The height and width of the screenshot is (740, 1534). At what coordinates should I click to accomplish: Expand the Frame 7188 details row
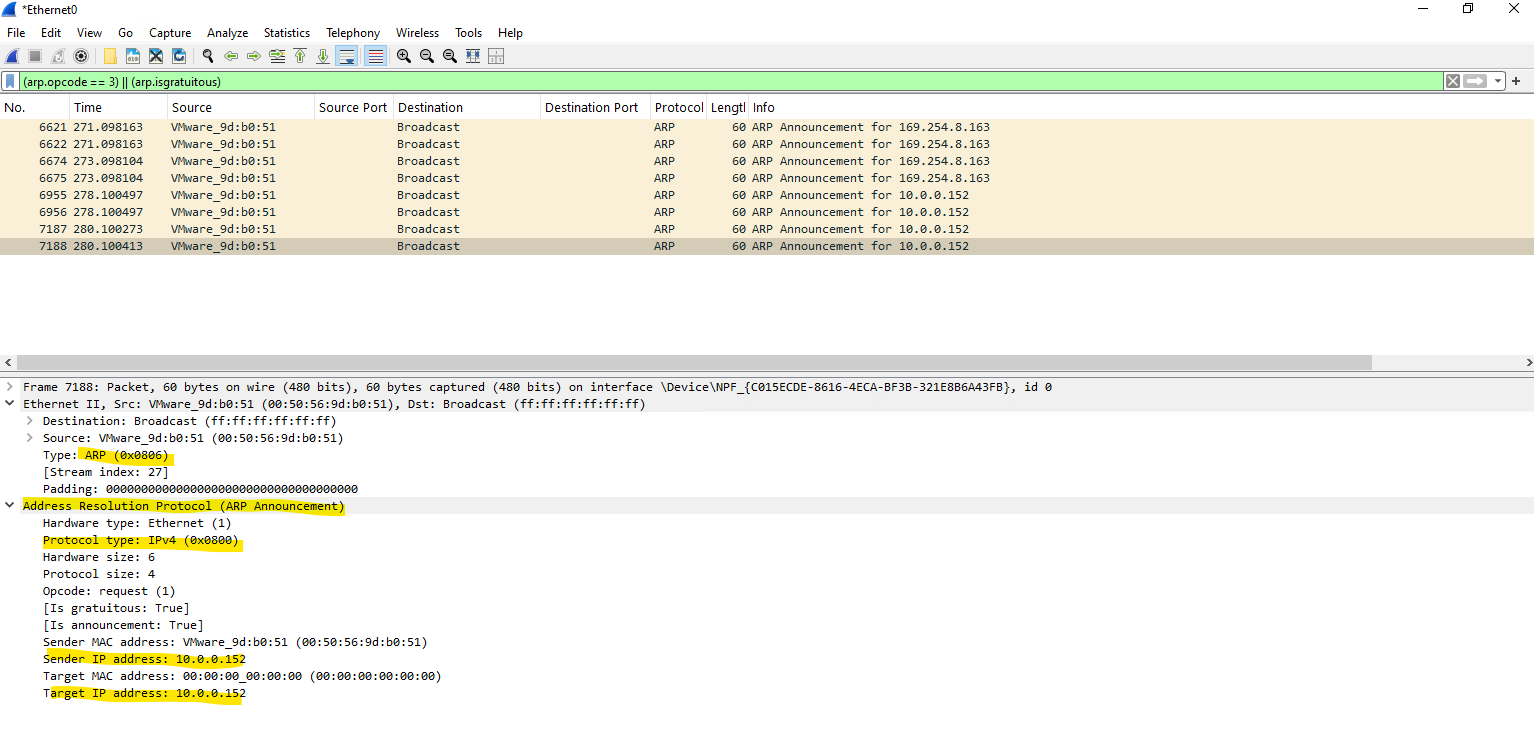pos(10,387)
